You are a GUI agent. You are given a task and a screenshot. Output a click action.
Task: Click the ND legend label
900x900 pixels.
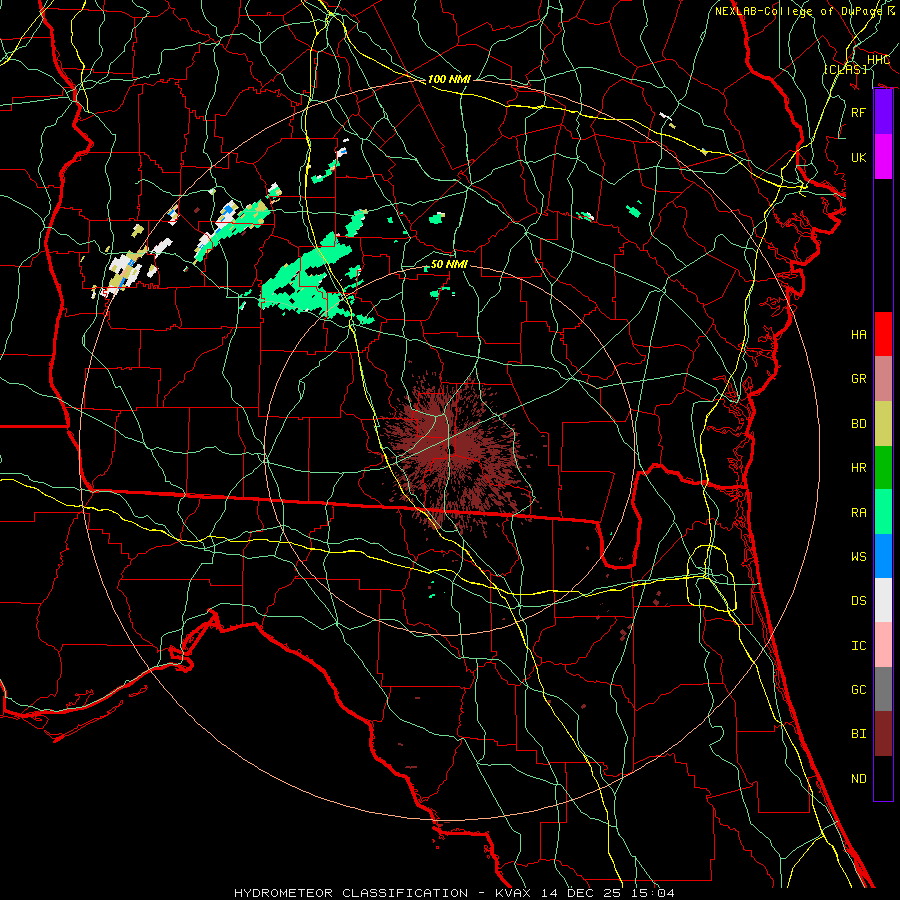(x=858, y=779)
